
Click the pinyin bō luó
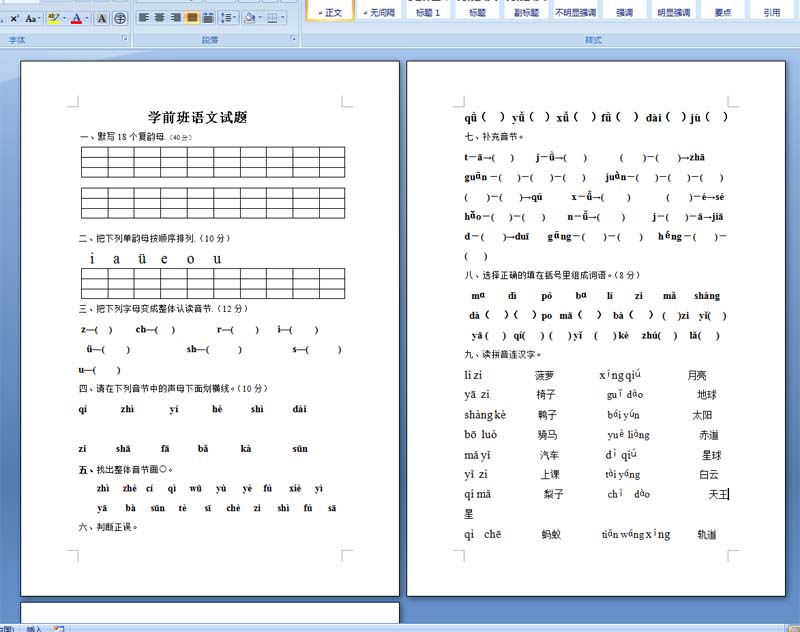(x=480, y=435)
